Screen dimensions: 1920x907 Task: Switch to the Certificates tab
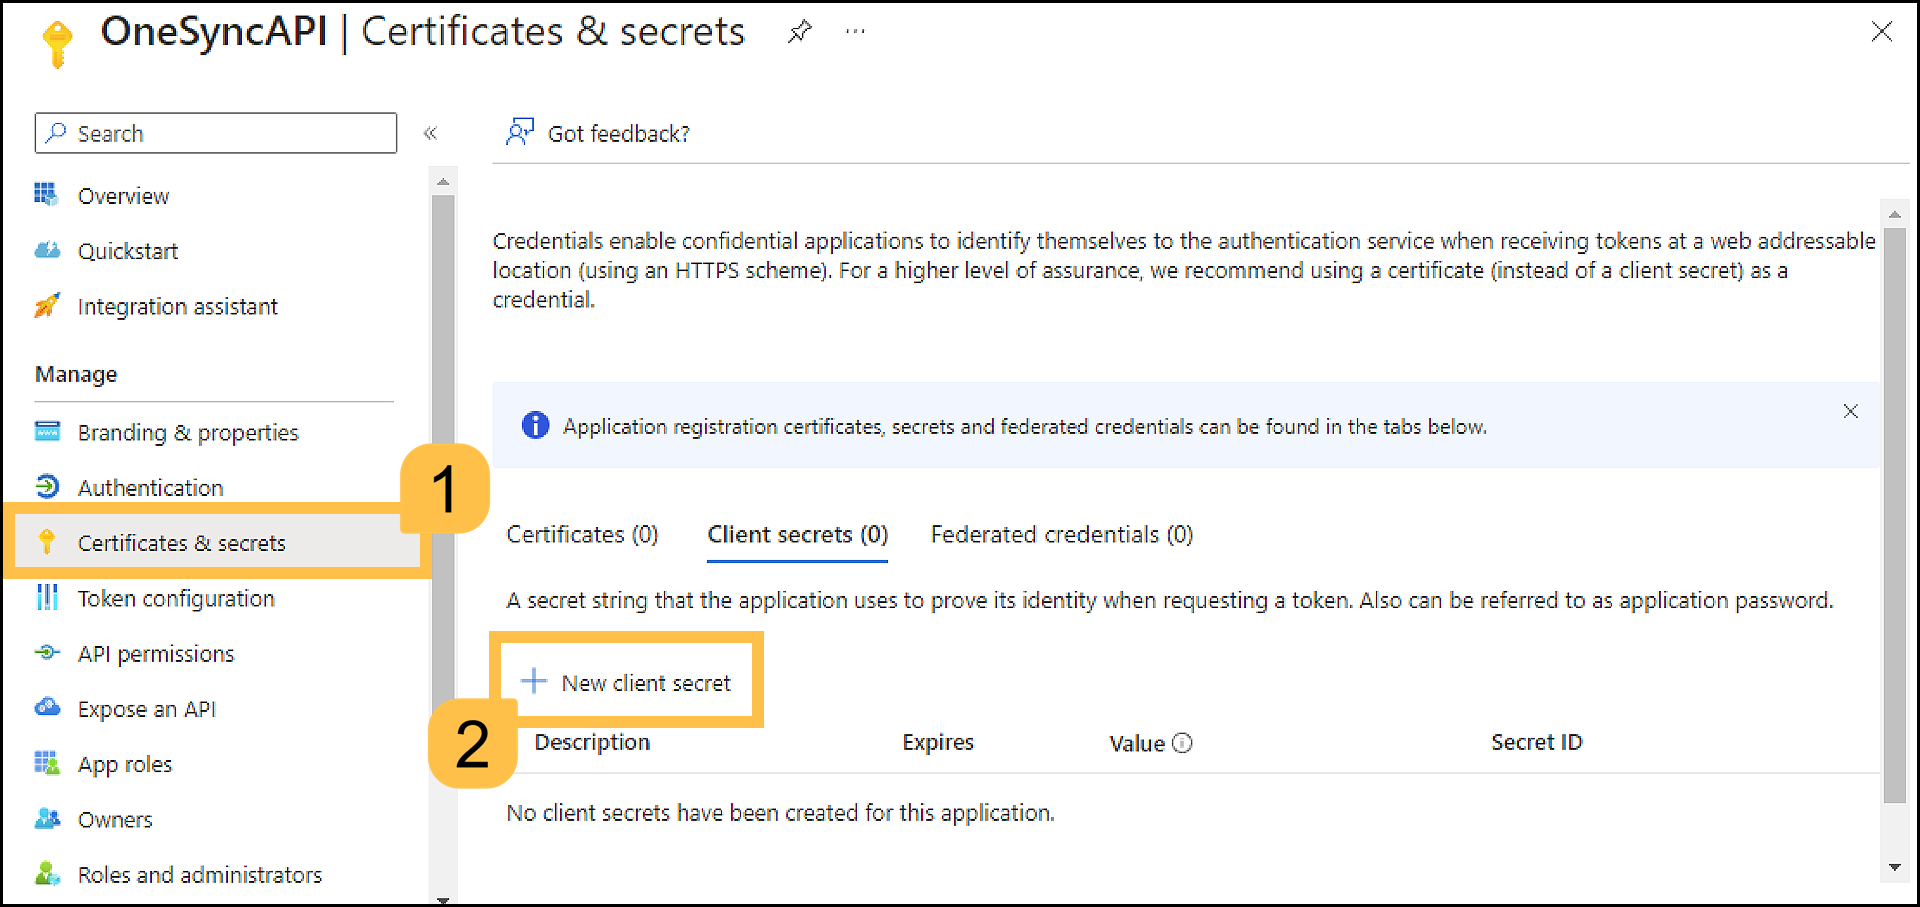click(582, 534)
